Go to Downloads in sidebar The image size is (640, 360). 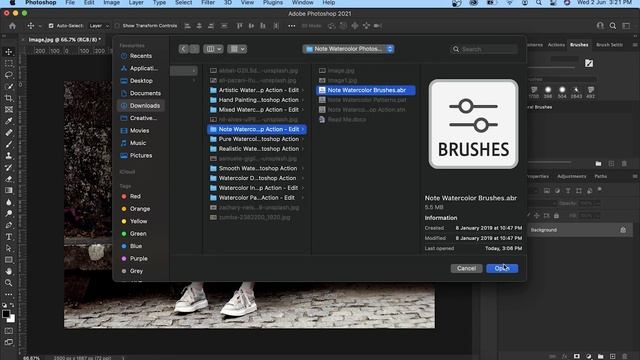pos(141,106)
